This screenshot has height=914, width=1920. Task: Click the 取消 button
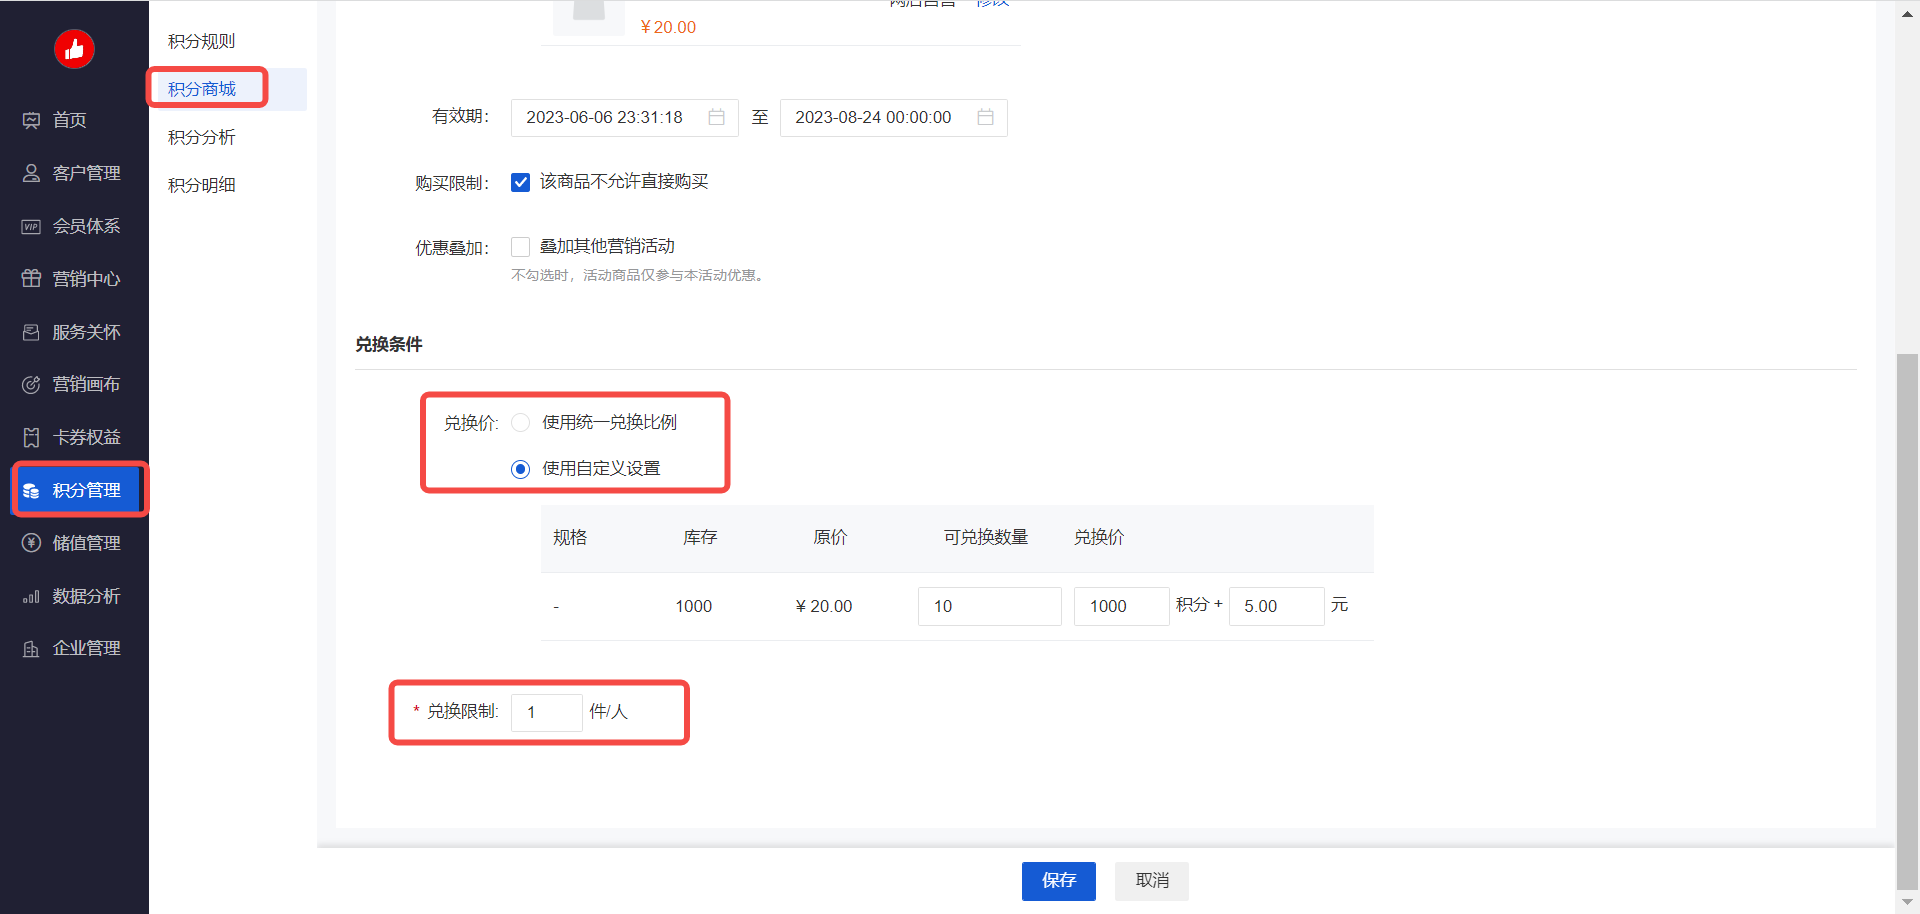1152,881
